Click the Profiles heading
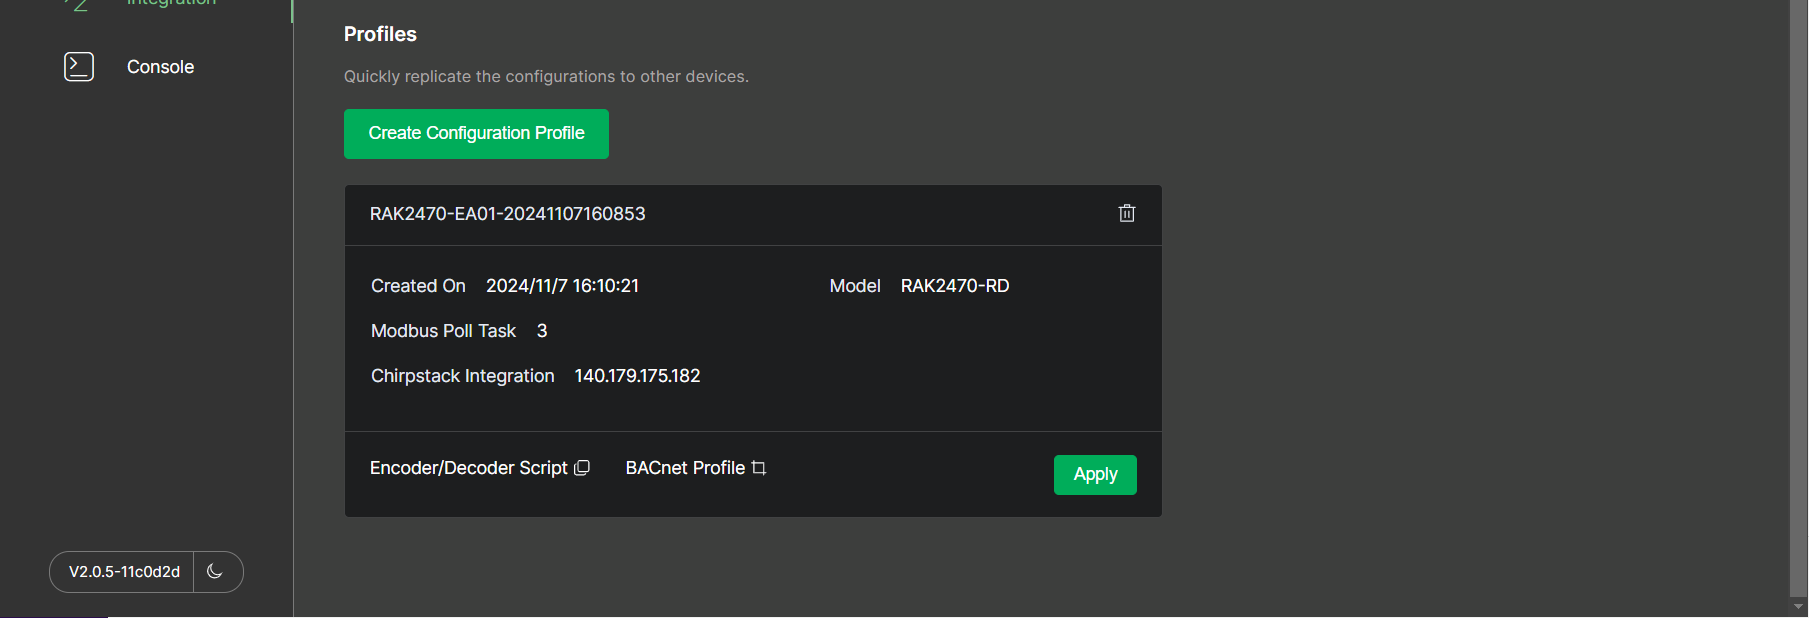Image resolution: width=1809 pixels, height=618 pixels. pyautogui.click(x=380, y=34)
